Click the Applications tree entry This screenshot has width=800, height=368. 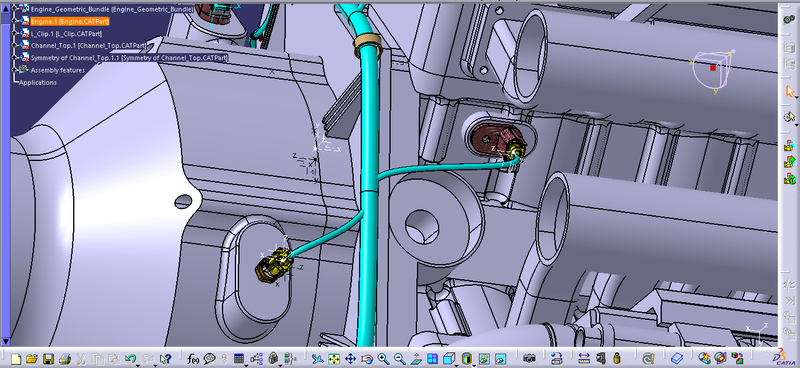pyautogui.click(x=38, y=82)
